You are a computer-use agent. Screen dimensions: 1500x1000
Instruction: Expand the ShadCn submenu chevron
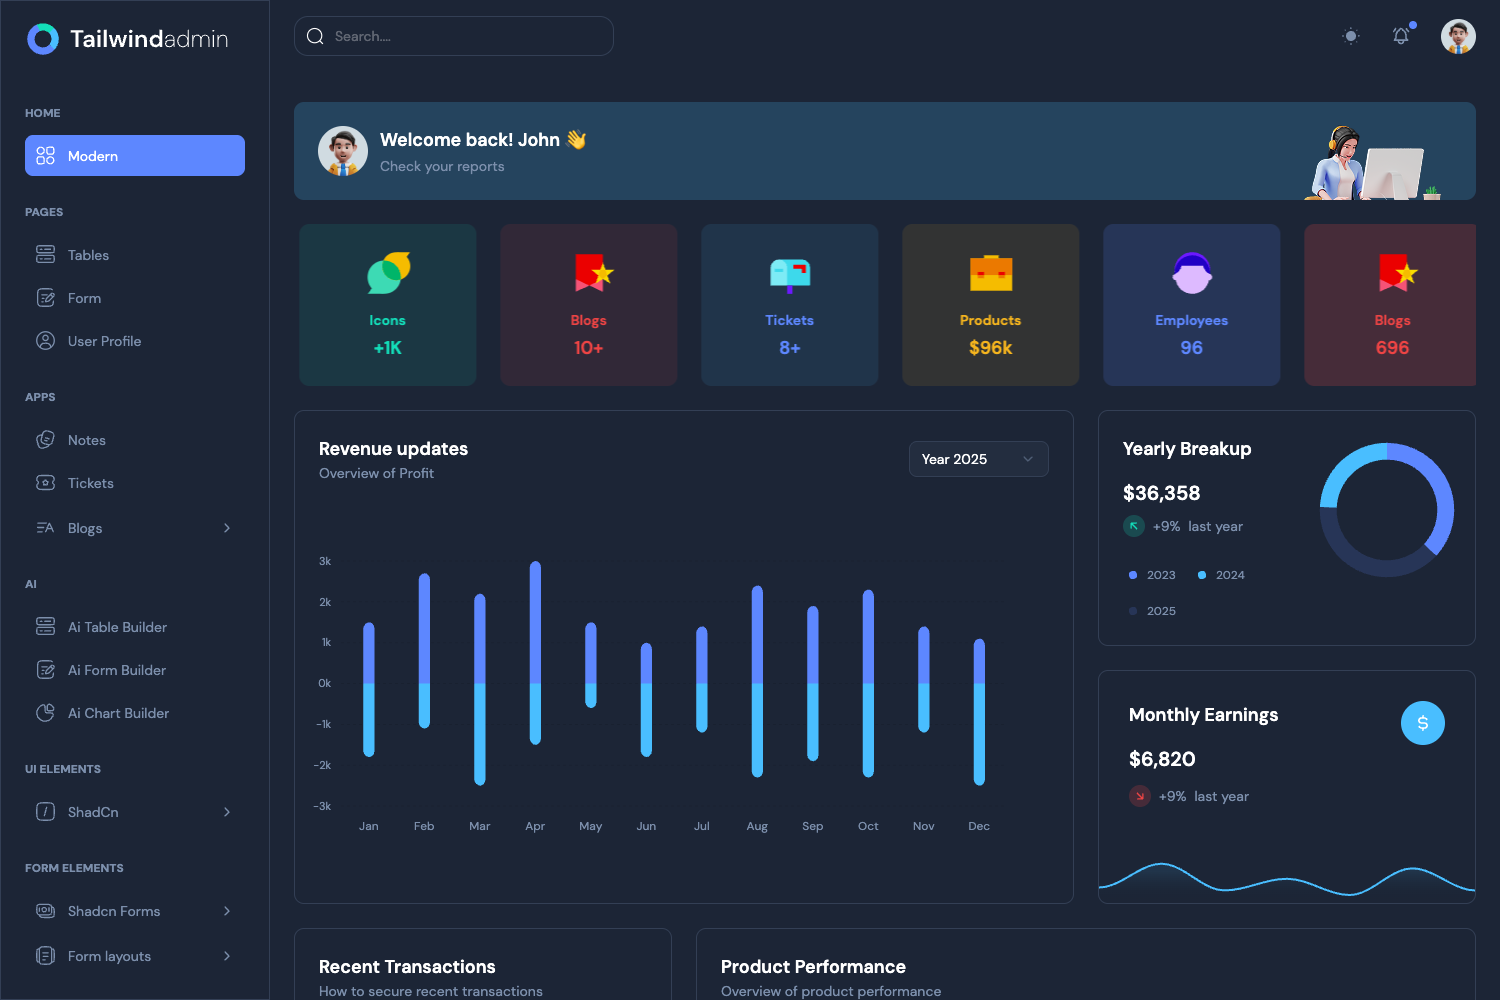227,812
